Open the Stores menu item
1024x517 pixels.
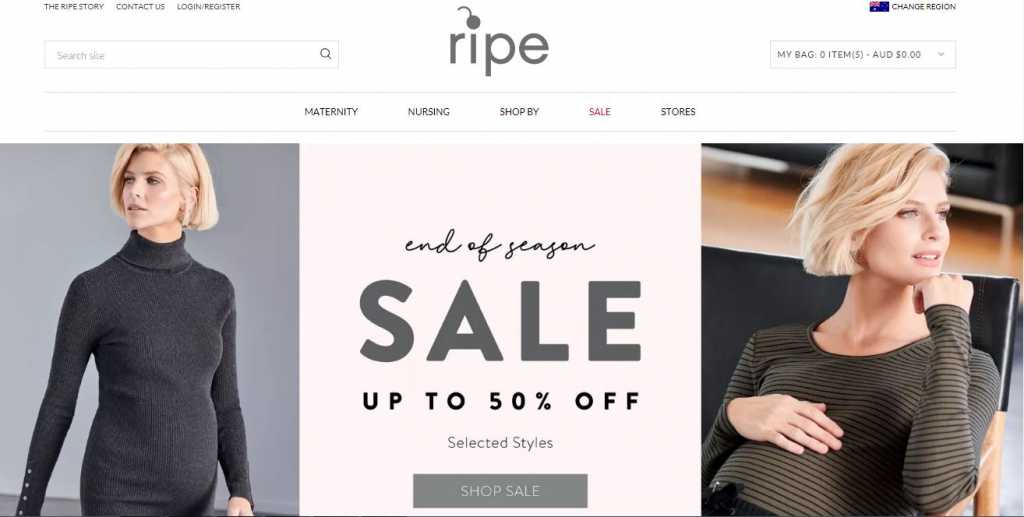(x=678, y=112)
